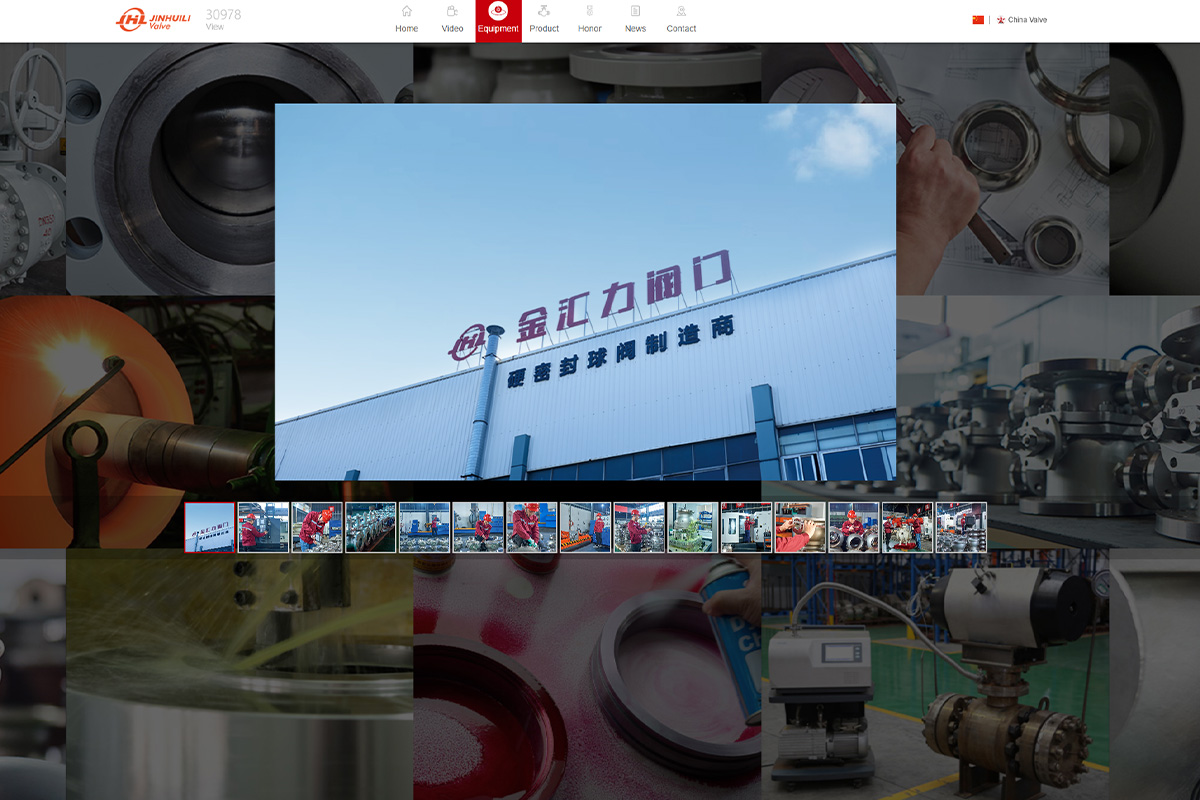Viewport: 1200px width, 800px height.
Task: Select the second thumbnail in the strip
Action: pyautogui.click(x=263, y=527)
